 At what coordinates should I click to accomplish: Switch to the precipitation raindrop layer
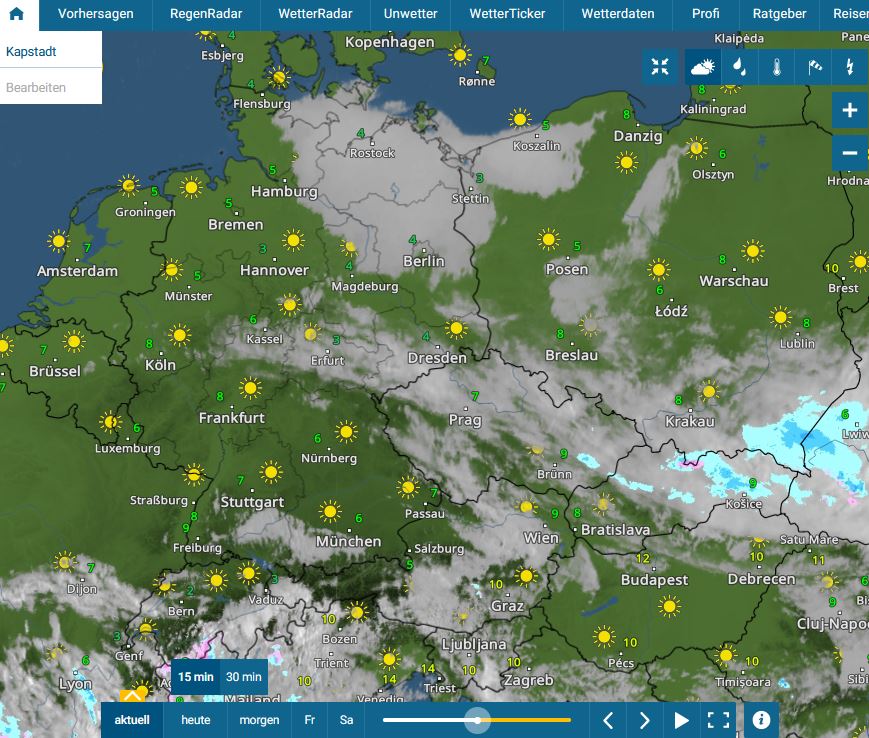[x=738, y=67]
